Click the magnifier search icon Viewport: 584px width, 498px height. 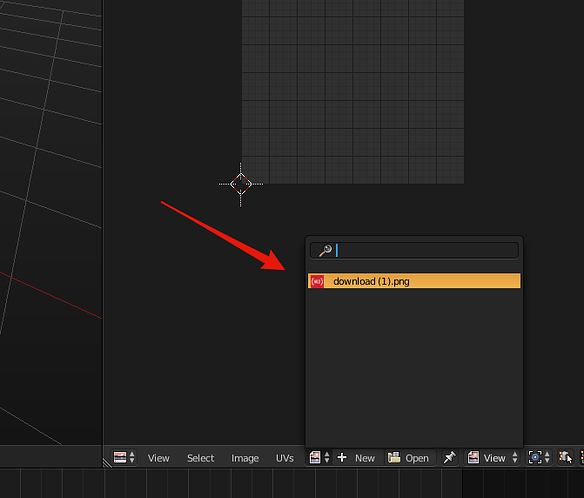coord(325,250)
